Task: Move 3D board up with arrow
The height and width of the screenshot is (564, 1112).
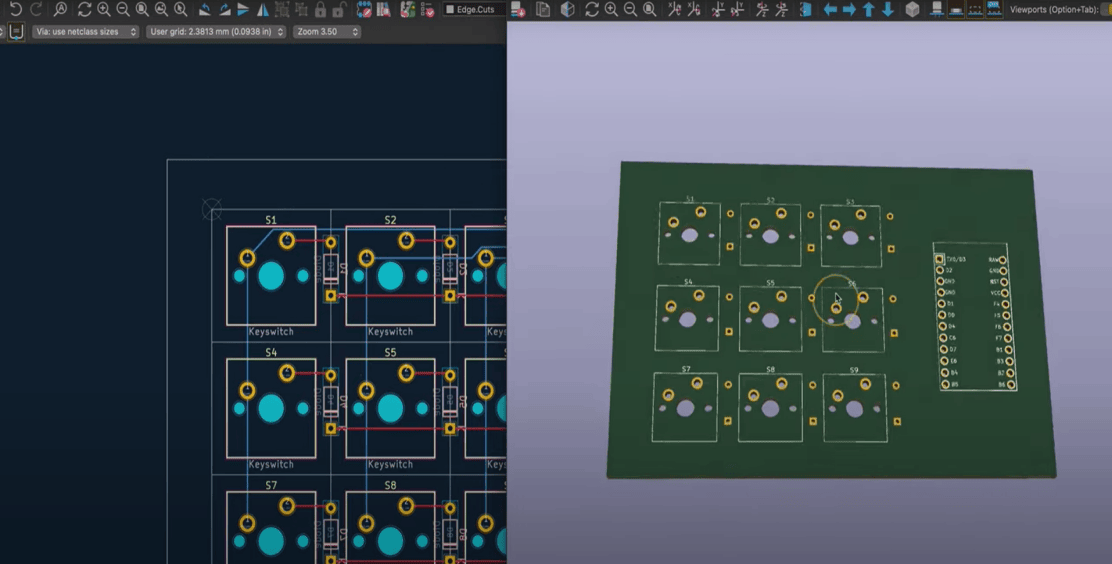Action: coord(868,10)
